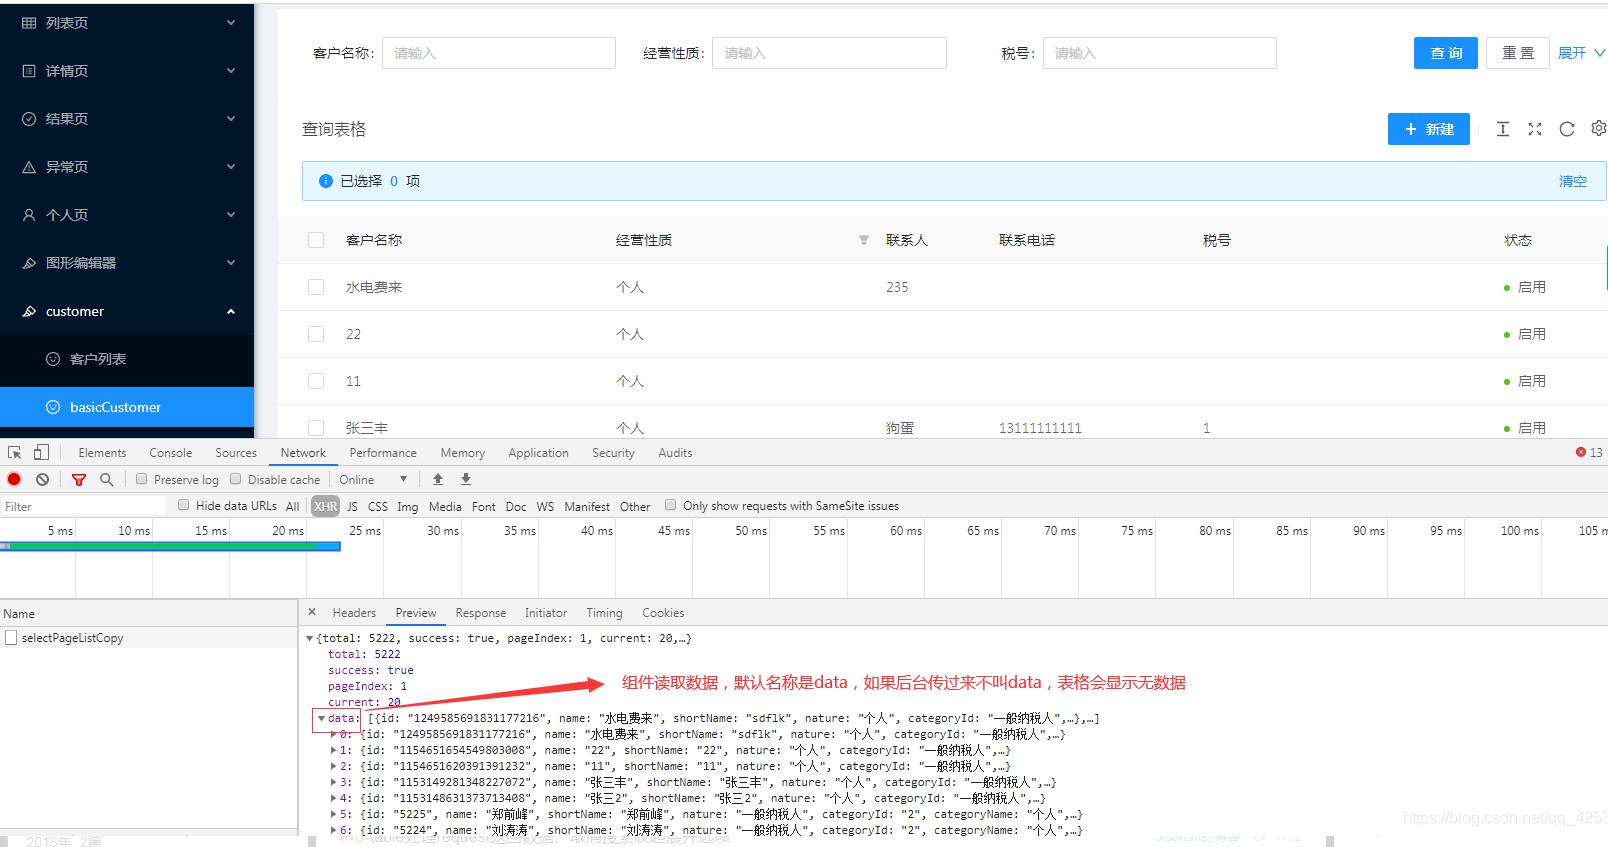
Task: Click the basicCustomer smiley icon
Action: click(x=53, y=407)
